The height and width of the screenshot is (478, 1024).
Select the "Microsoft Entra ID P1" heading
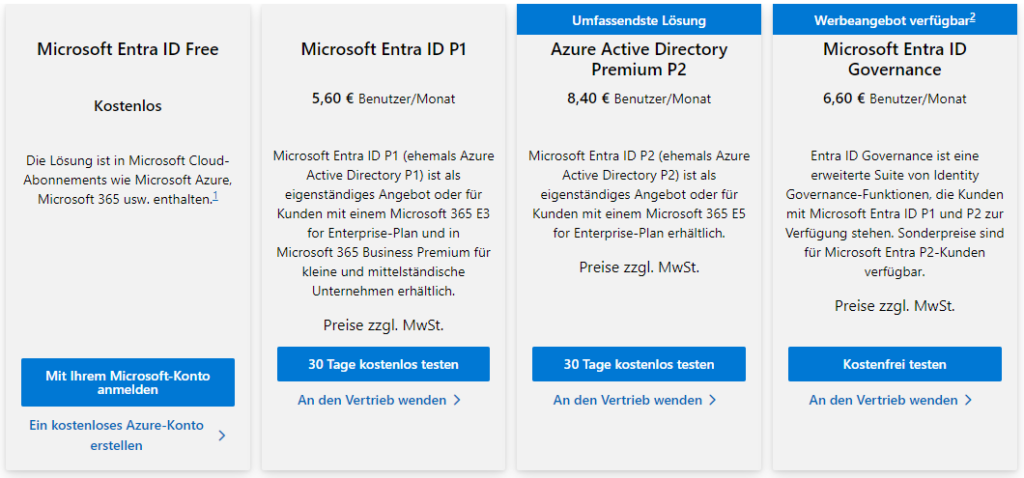pos(383,49)
